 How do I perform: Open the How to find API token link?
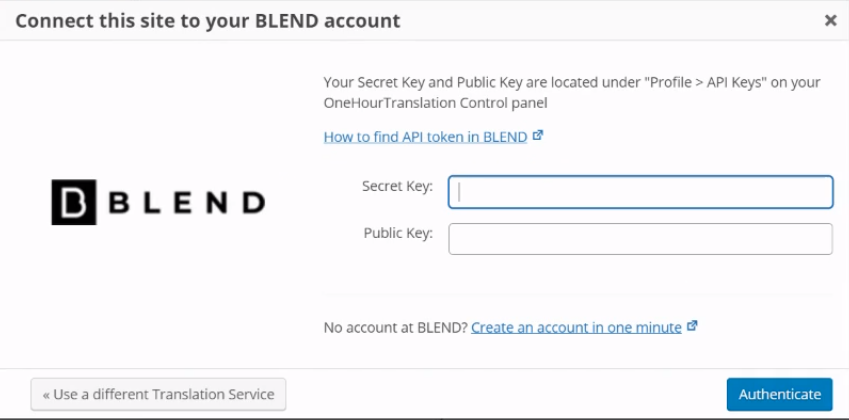pos(425,137)
